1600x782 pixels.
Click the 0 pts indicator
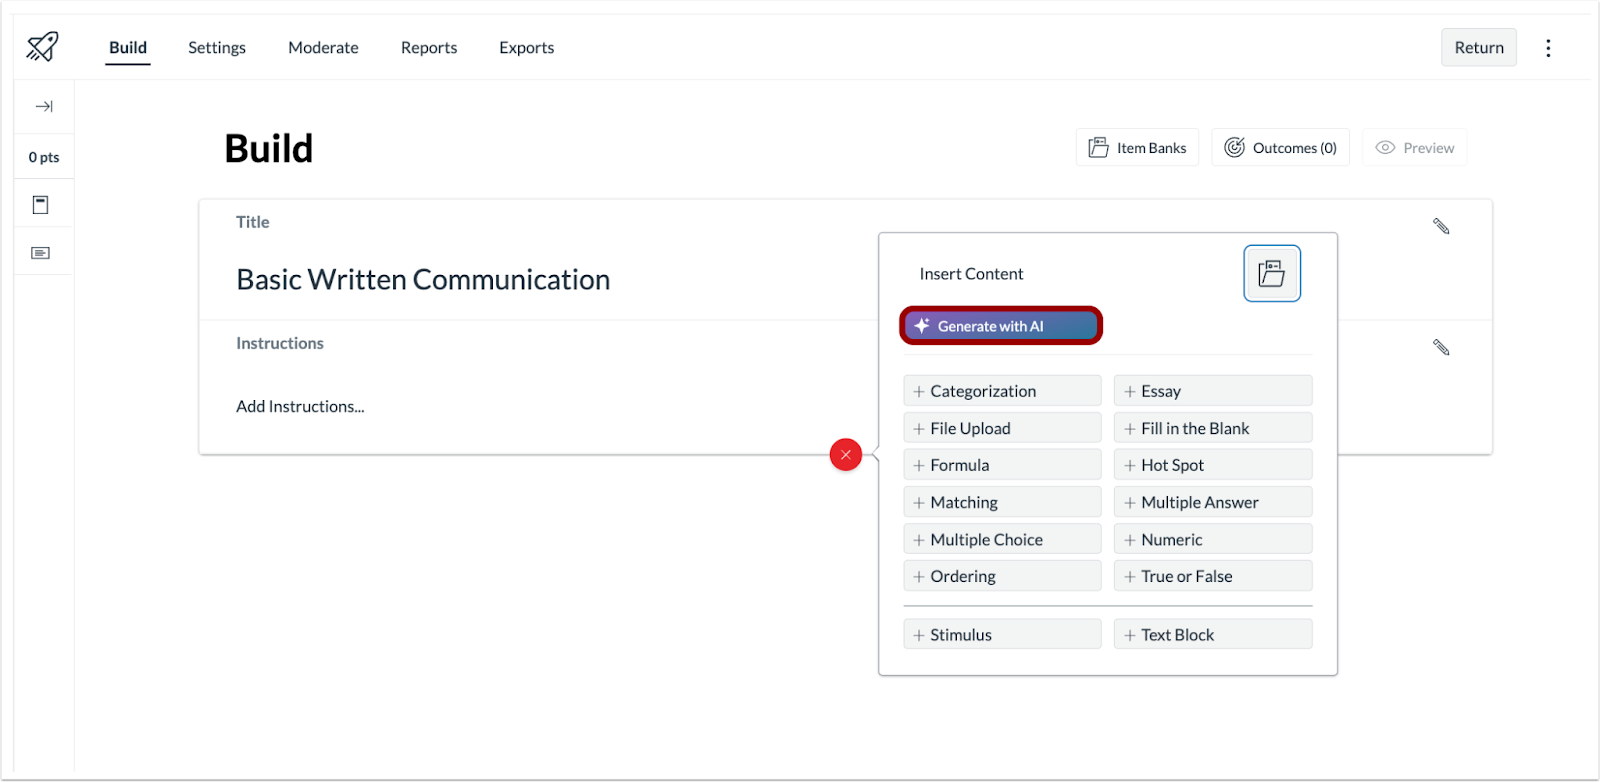click(x=44, y=157)
